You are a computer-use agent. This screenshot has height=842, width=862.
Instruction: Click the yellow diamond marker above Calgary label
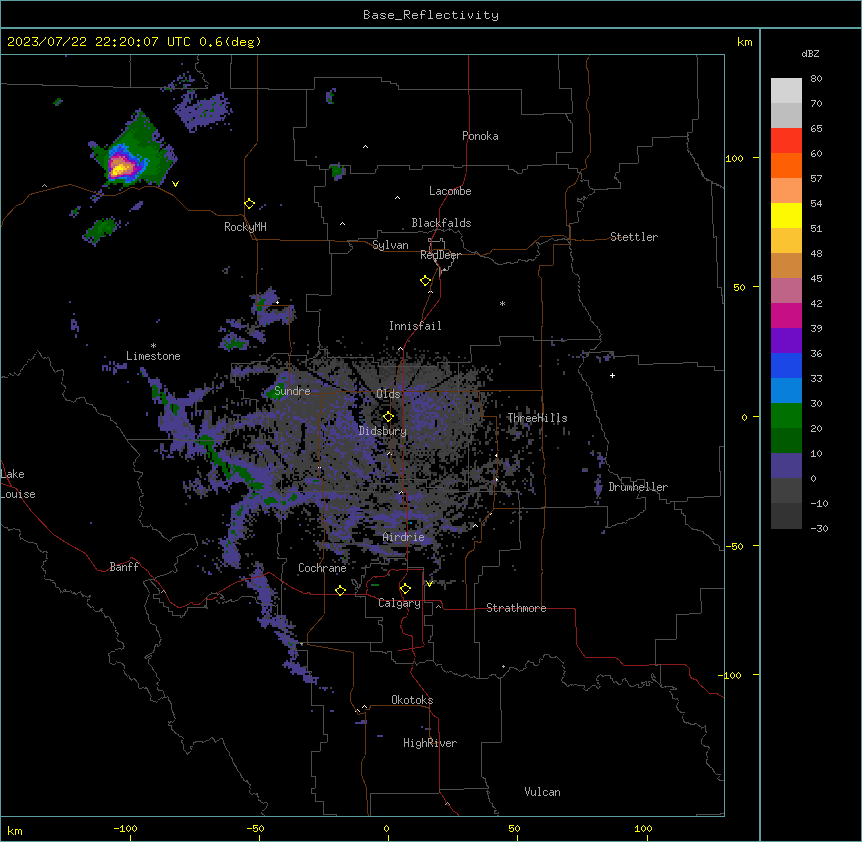[405, 589]
